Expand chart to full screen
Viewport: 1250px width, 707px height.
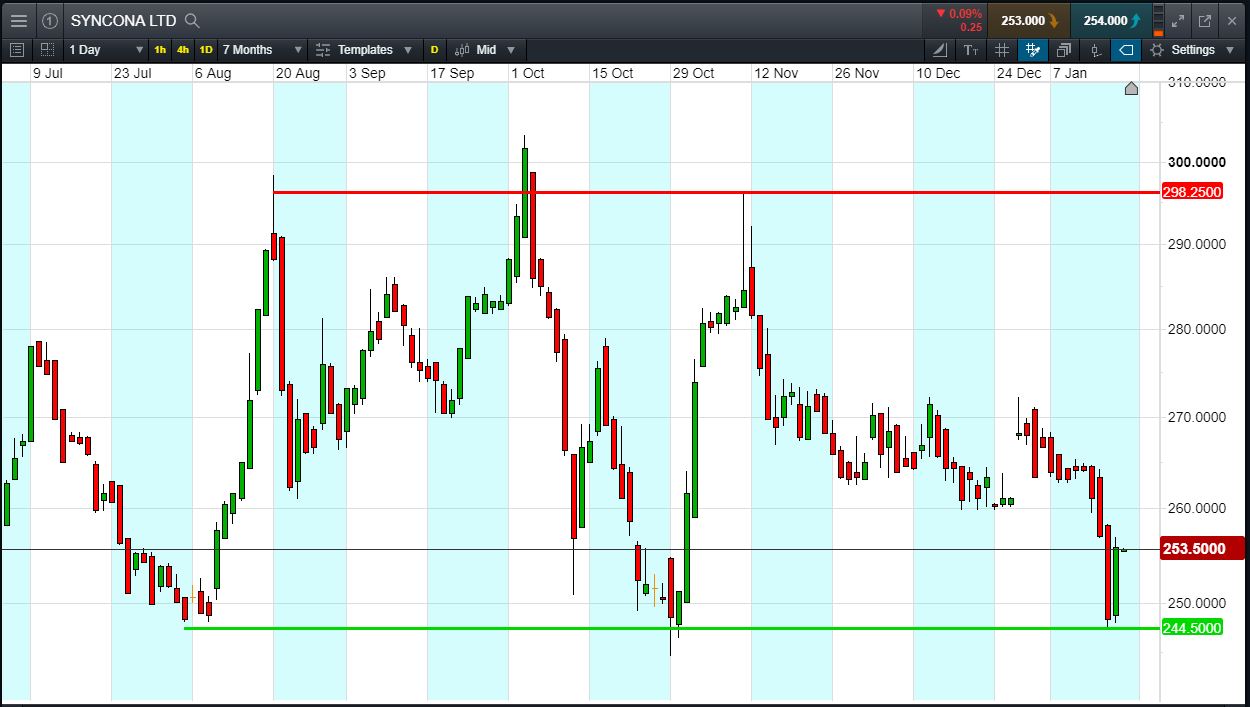click(1178, 20)
